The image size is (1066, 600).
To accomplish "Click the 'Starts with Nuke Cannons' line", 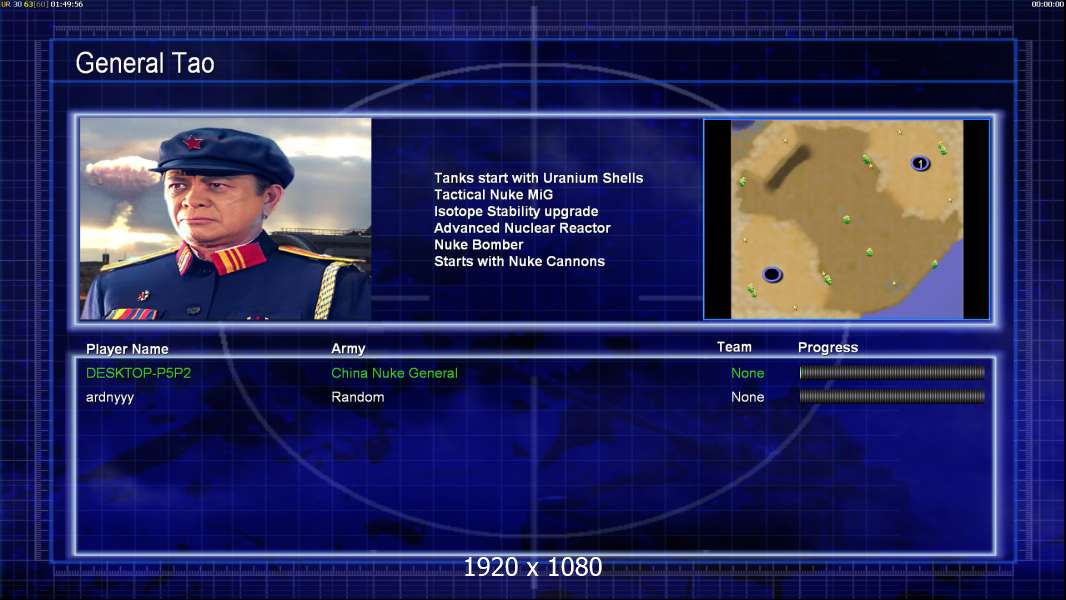I will (519, 261).
